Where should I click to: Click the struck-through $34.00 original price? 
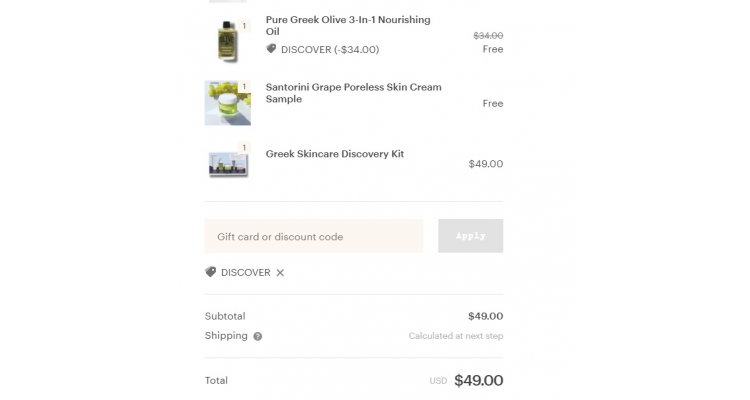coord(488,35)
